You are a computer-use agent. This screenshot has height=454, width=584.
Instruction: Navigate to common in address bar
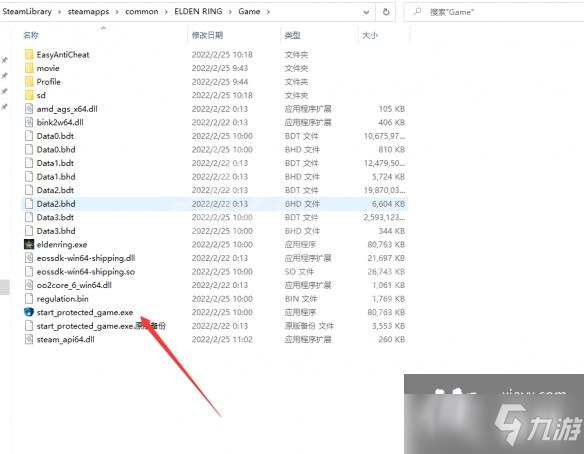142,12
